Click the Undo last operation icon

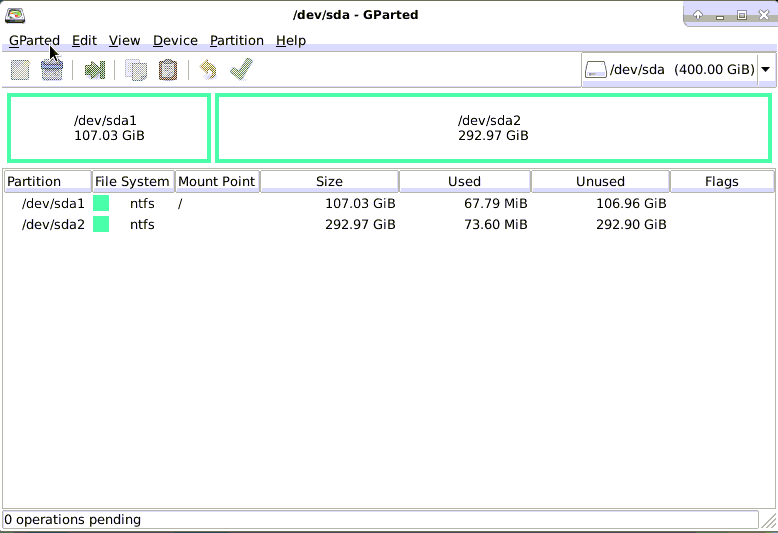click(208, 70)
